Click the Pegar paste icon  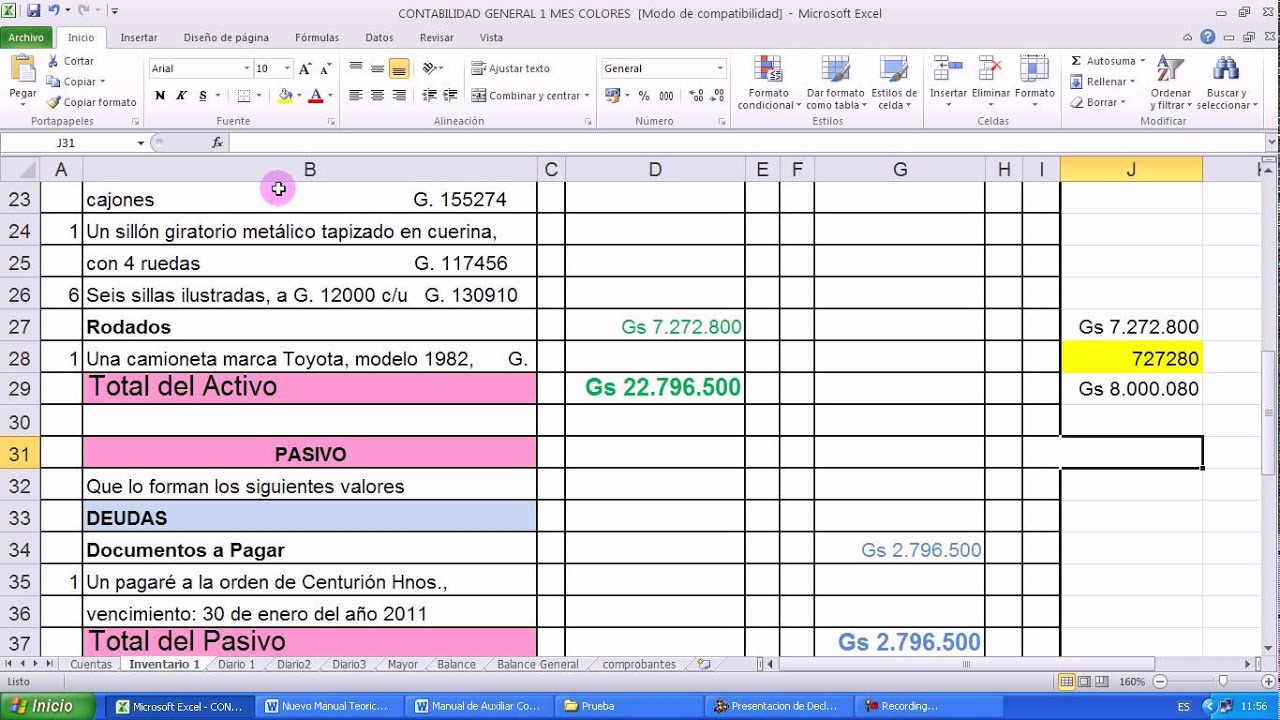22,70
